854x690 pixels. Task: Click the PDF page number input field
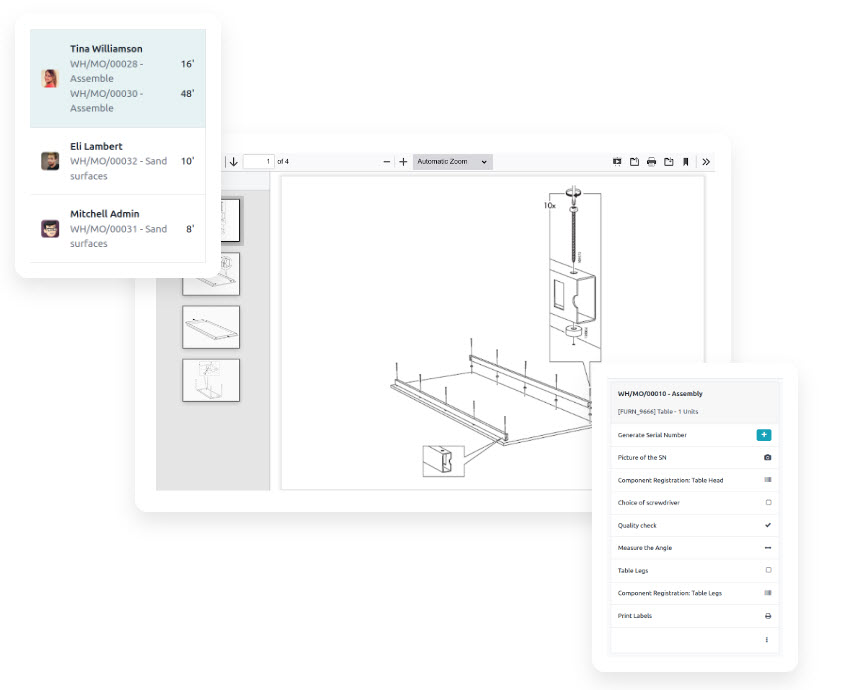[258, 162]
